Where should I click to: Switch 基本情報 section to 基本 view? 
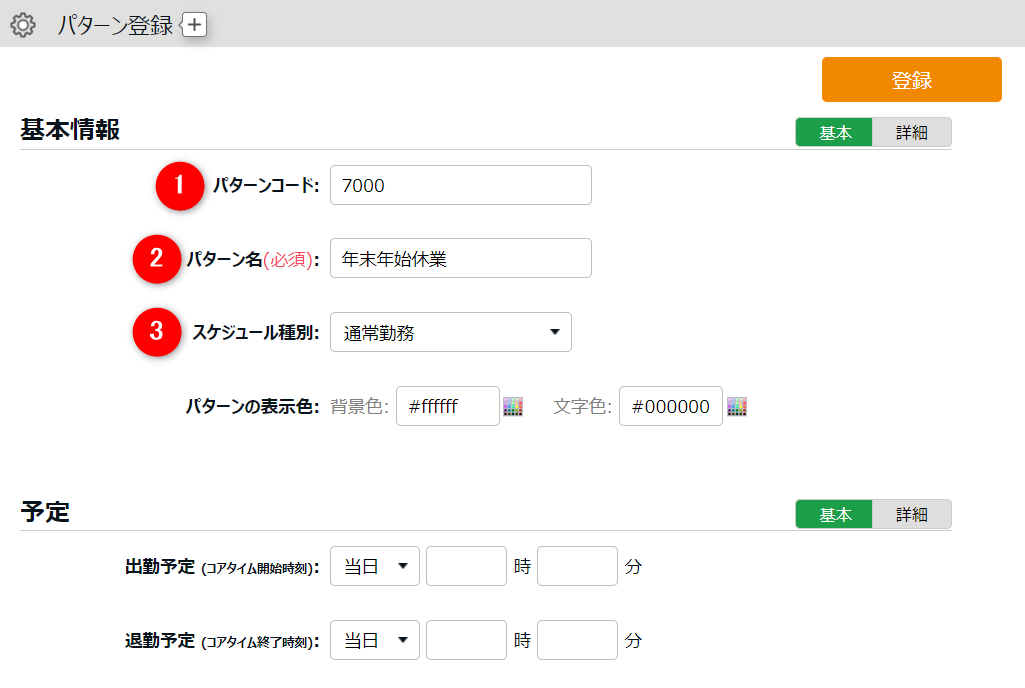coord(834,133)
